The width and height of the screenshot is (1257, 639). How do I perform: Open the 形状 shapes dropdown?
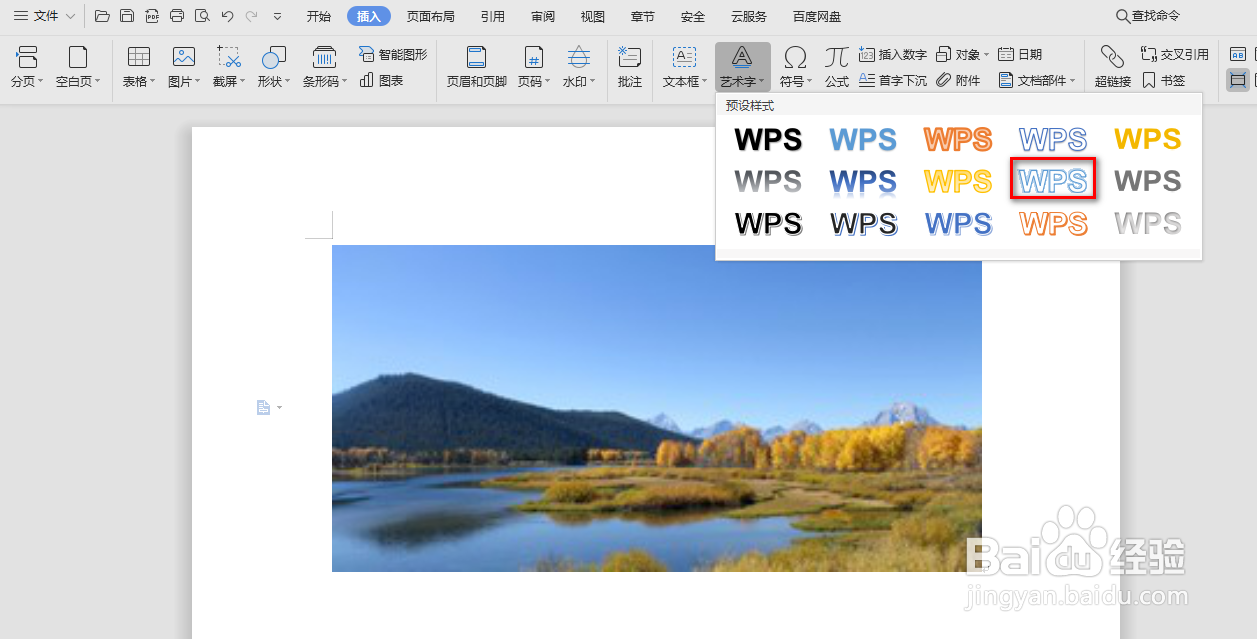click(x=274, y=67)
